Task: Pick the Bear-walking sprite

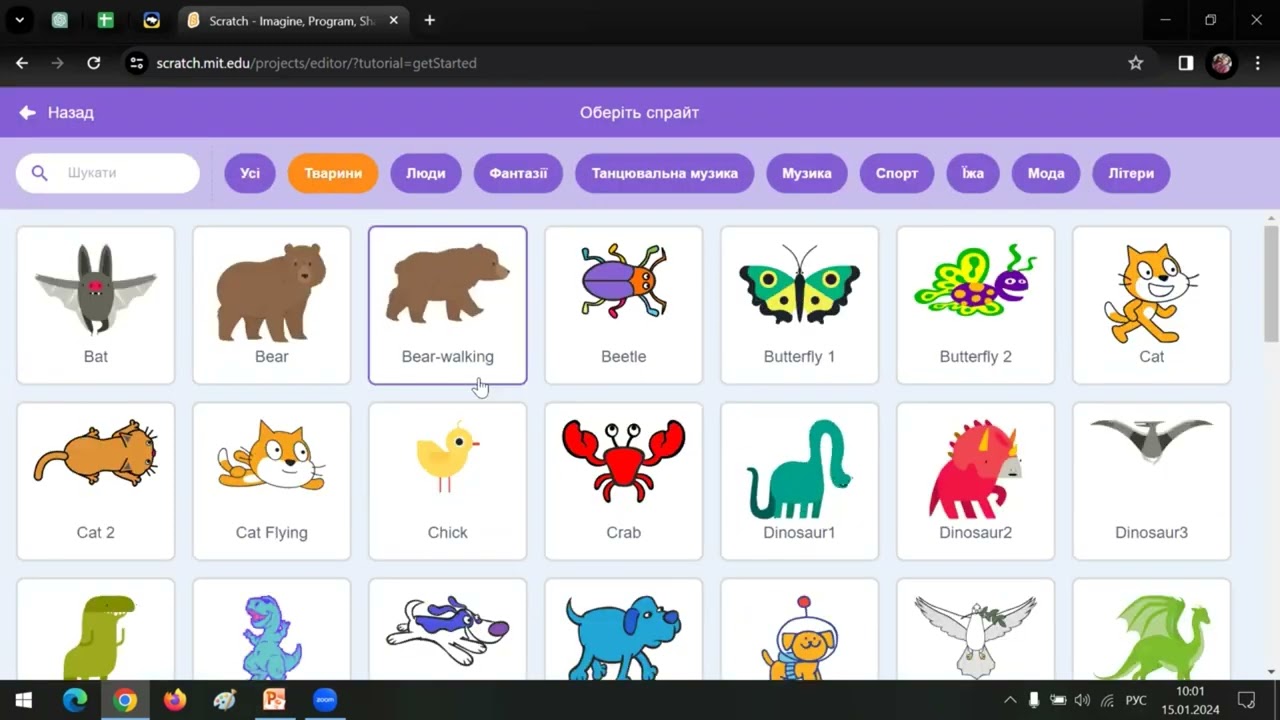Action: 448,305
